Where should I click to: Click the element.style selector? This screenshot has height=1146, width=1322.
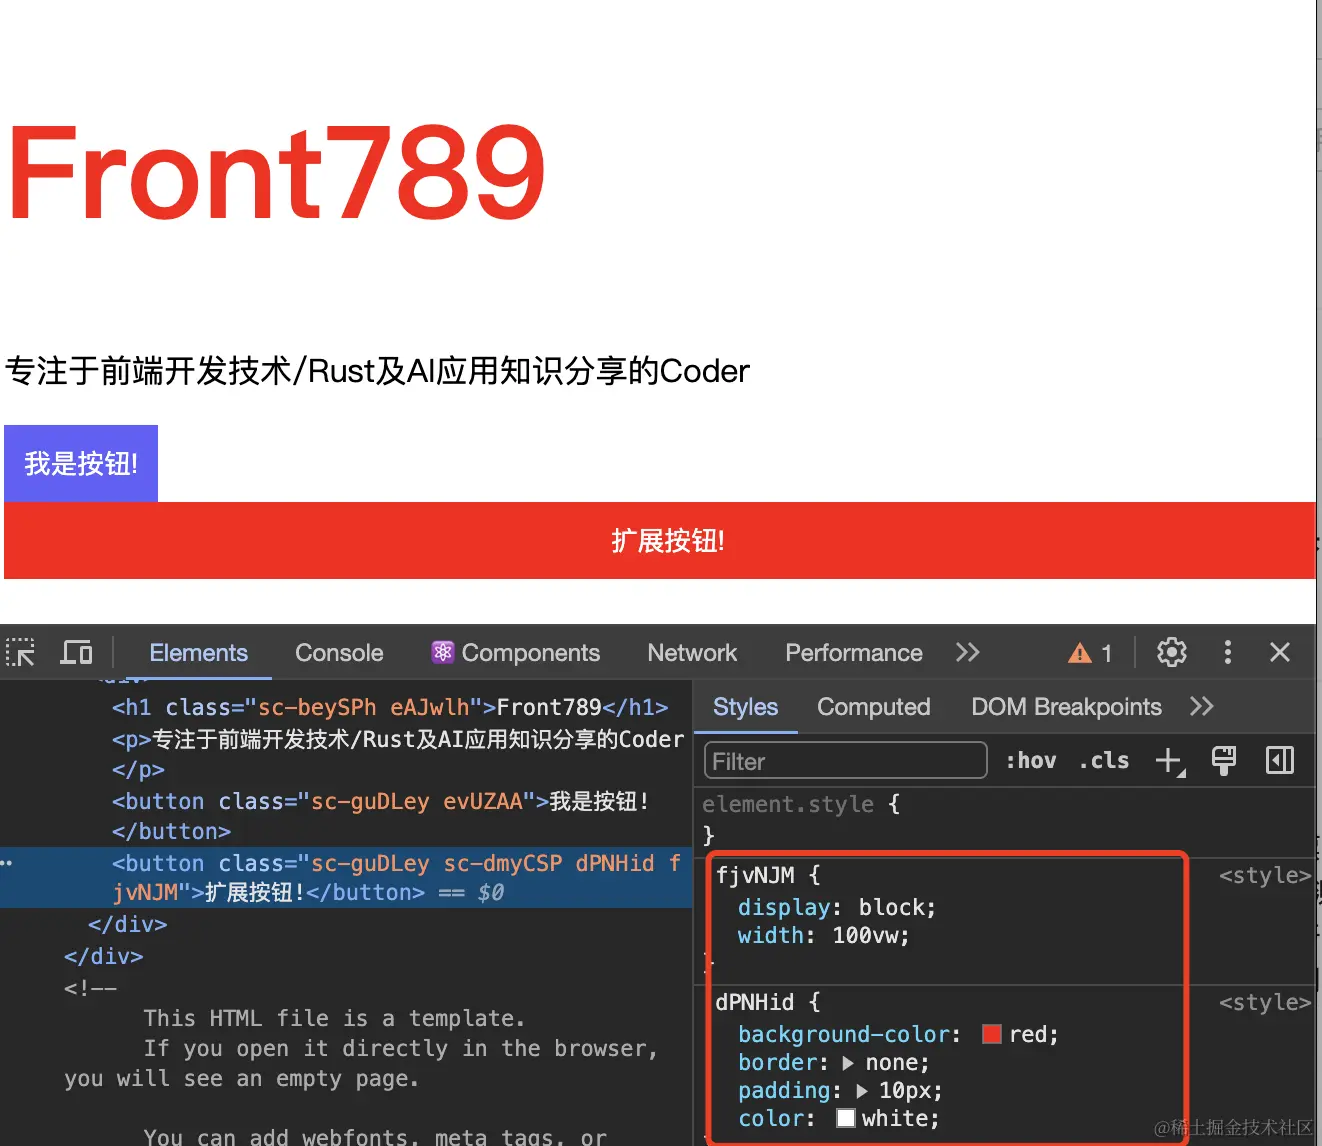pyautogui.click(x=788, y=804)
